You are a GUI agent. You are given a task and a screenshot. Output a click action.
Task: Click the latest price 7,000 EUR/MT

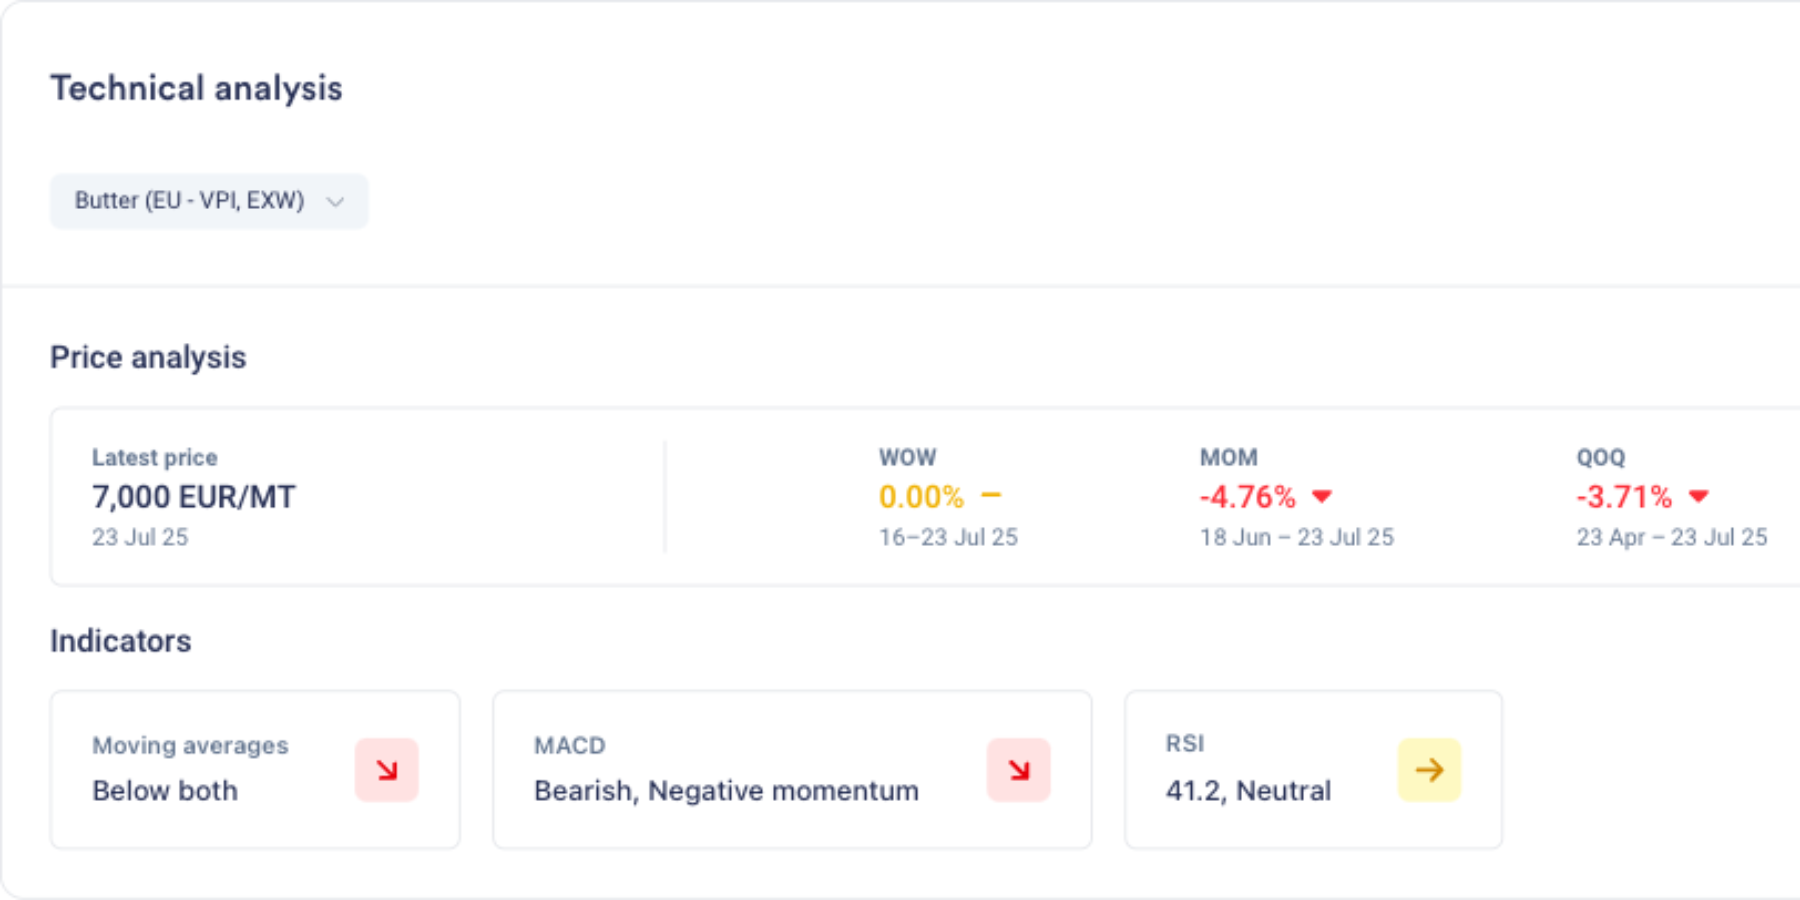(194, 497)
